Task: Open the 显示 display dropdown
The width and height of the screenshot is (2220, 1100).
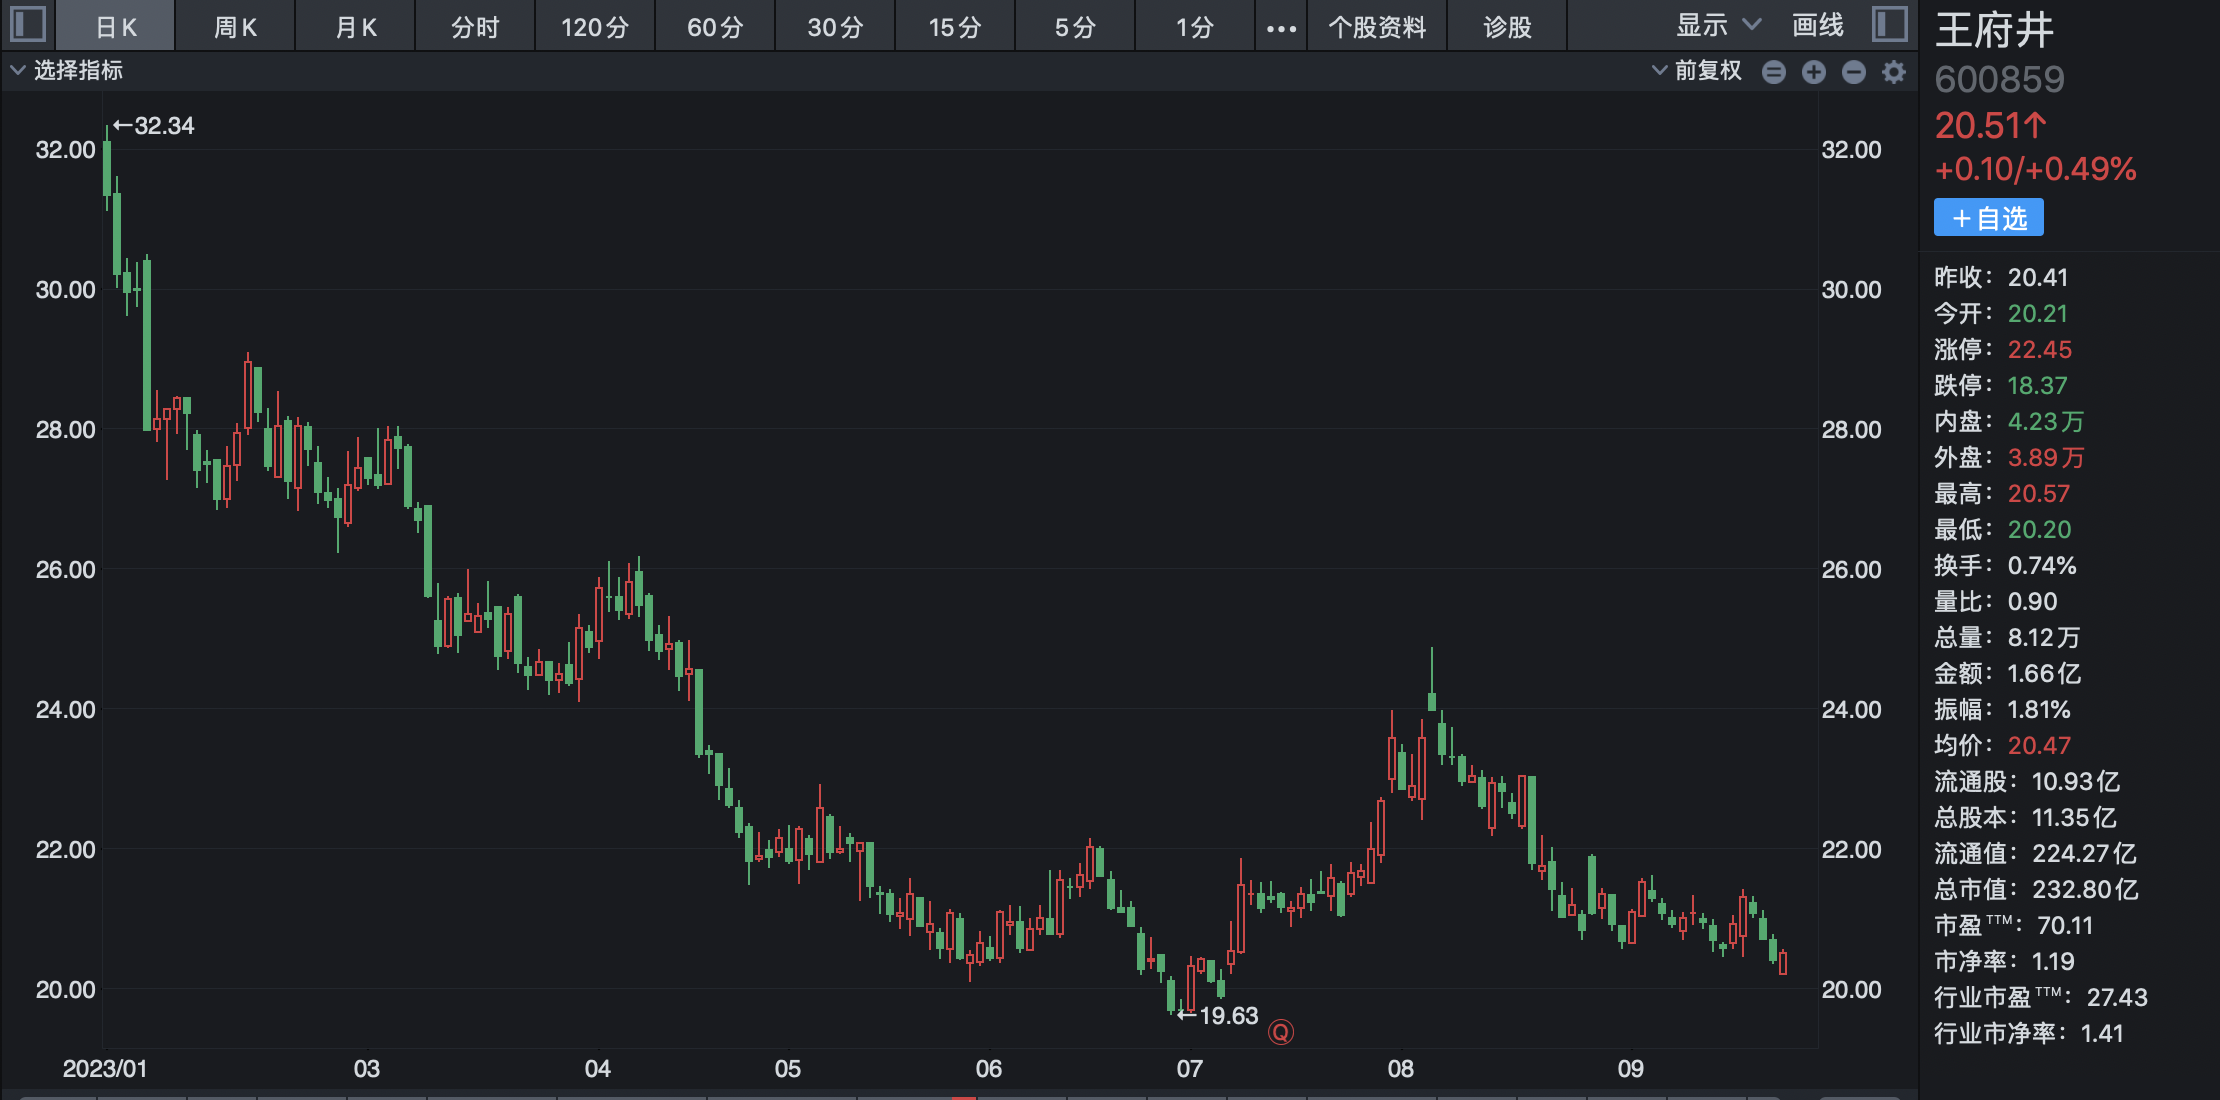Action: 1717,25
